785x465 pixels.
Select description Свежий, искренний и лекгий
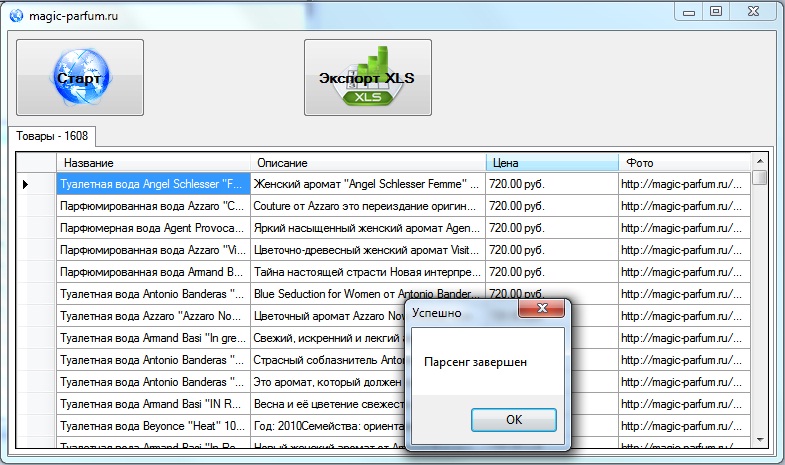point(328,338)
